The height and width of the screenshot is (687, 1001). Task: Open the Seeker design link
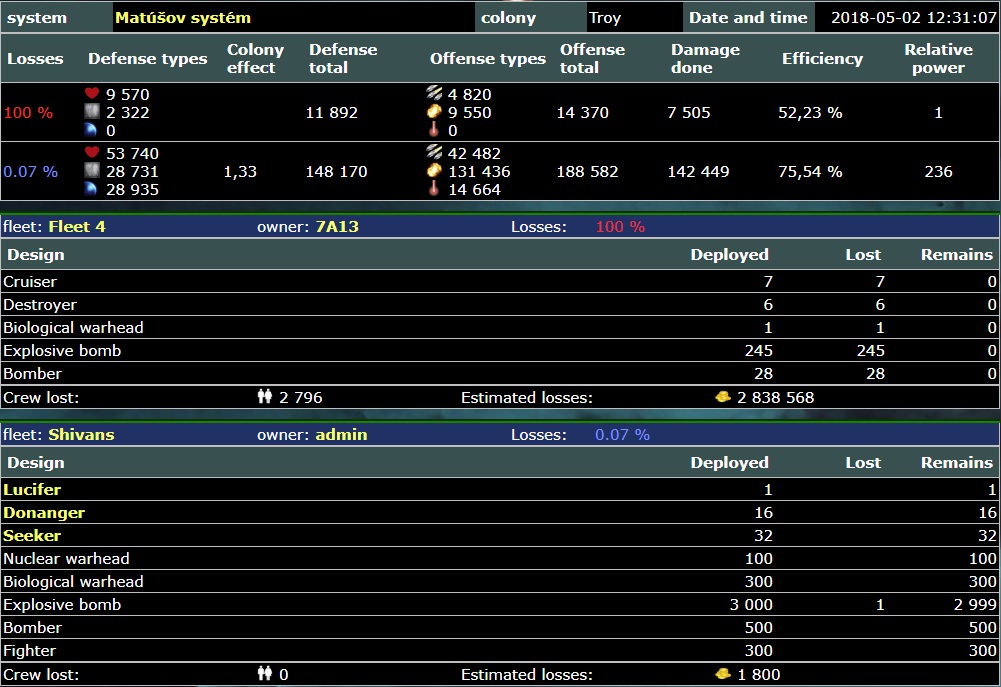coord(32,536)
